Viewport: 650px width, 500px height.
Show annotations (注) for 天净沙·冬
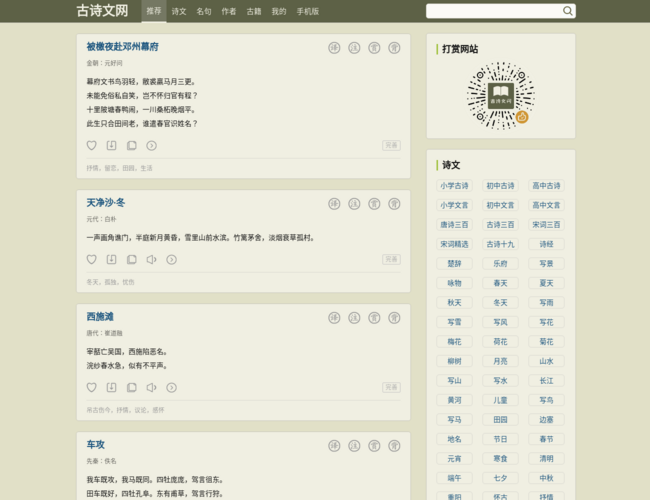tap(354, 204)
